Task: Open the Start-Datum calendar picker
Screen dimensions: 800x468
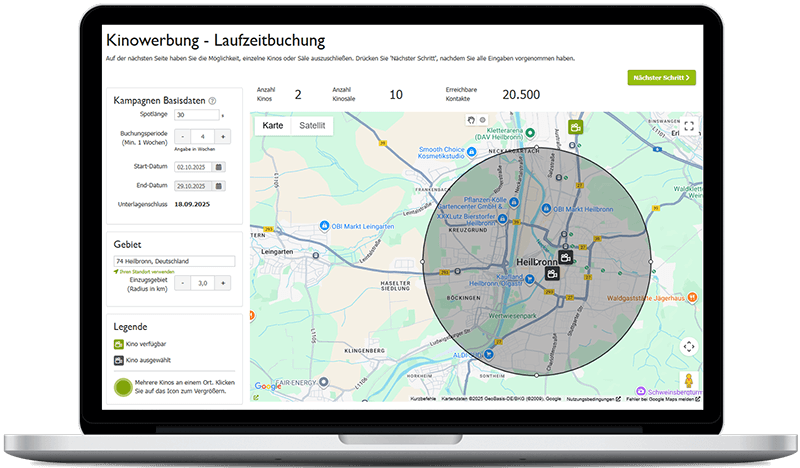Action: [x=219, y=166]
